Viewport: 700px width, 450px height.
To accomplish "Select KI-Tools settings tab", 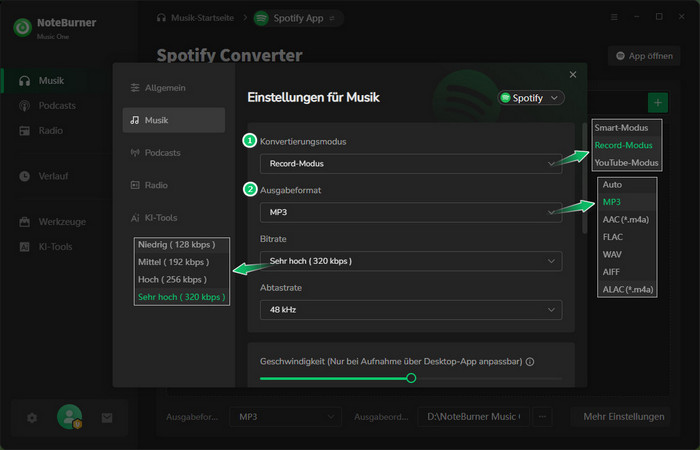I will (174, 218).
